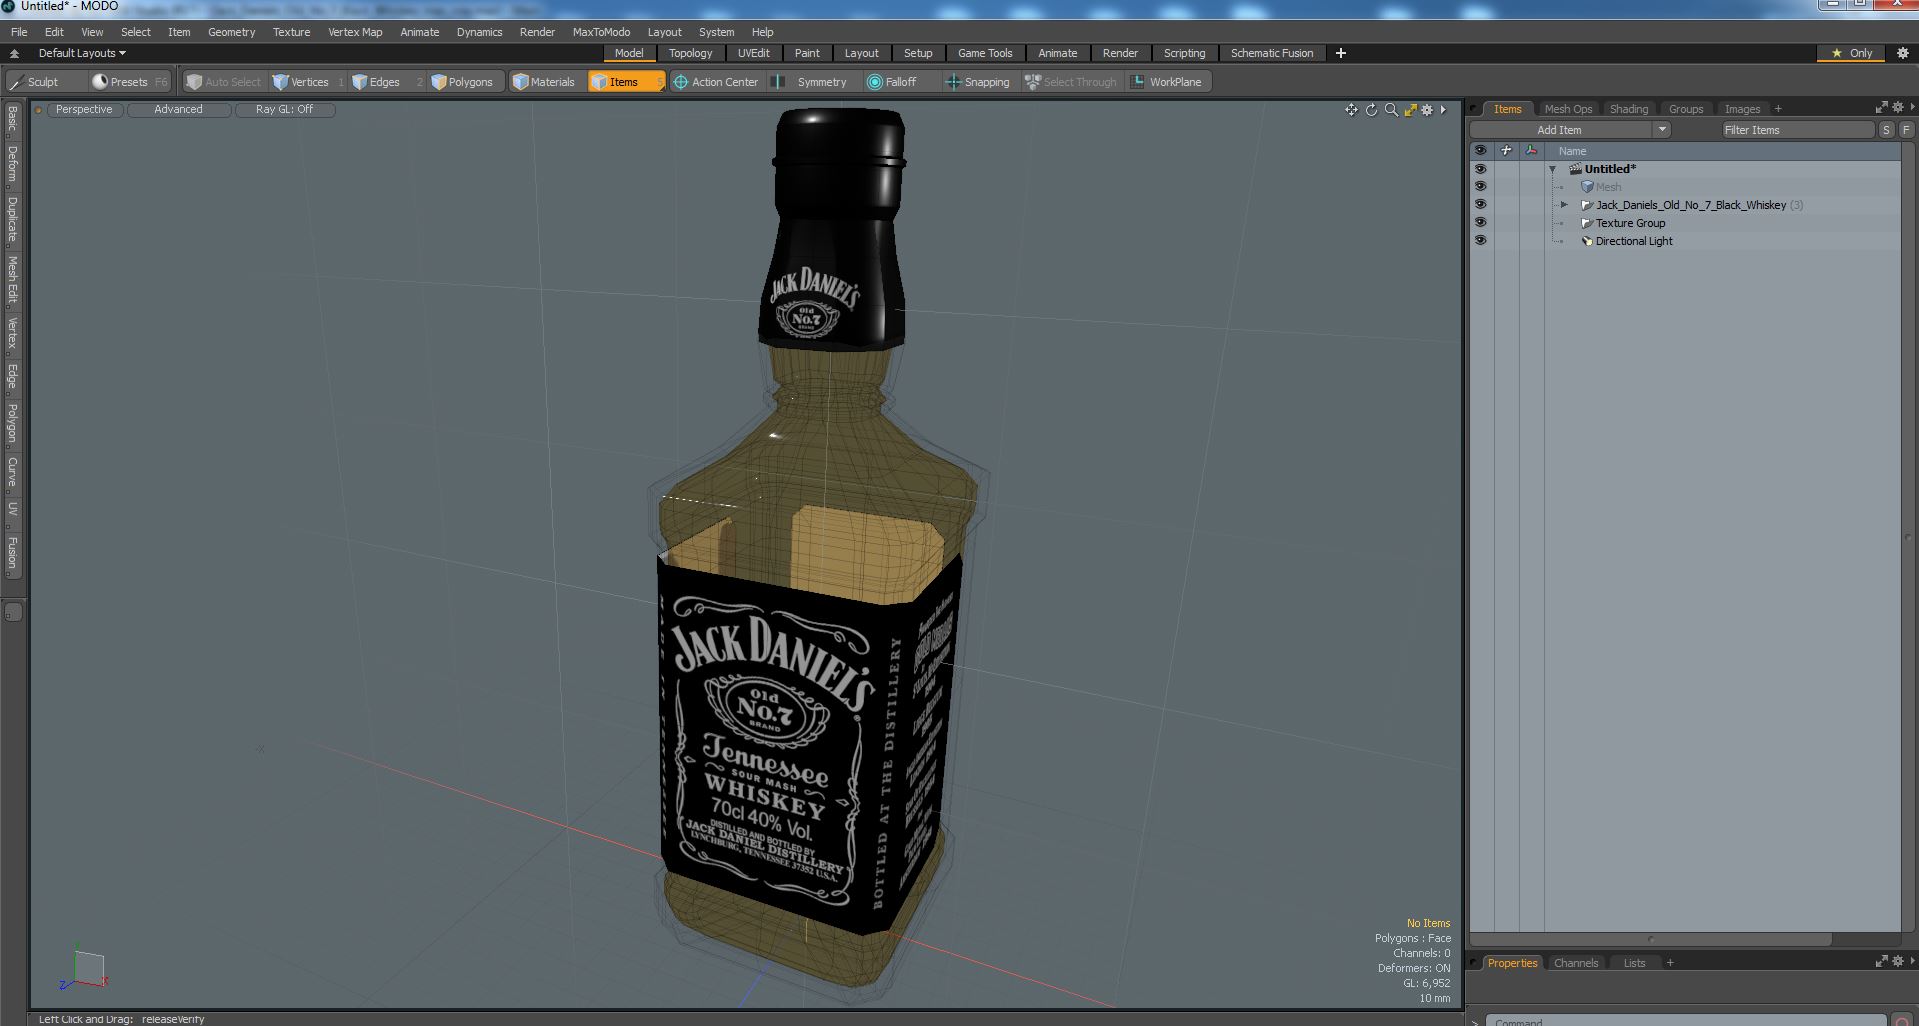The image size is (1919, 1026).
Task: Open the Add Item dropdown arrow
Action: pyautogui.click(x=1661, y=130)
